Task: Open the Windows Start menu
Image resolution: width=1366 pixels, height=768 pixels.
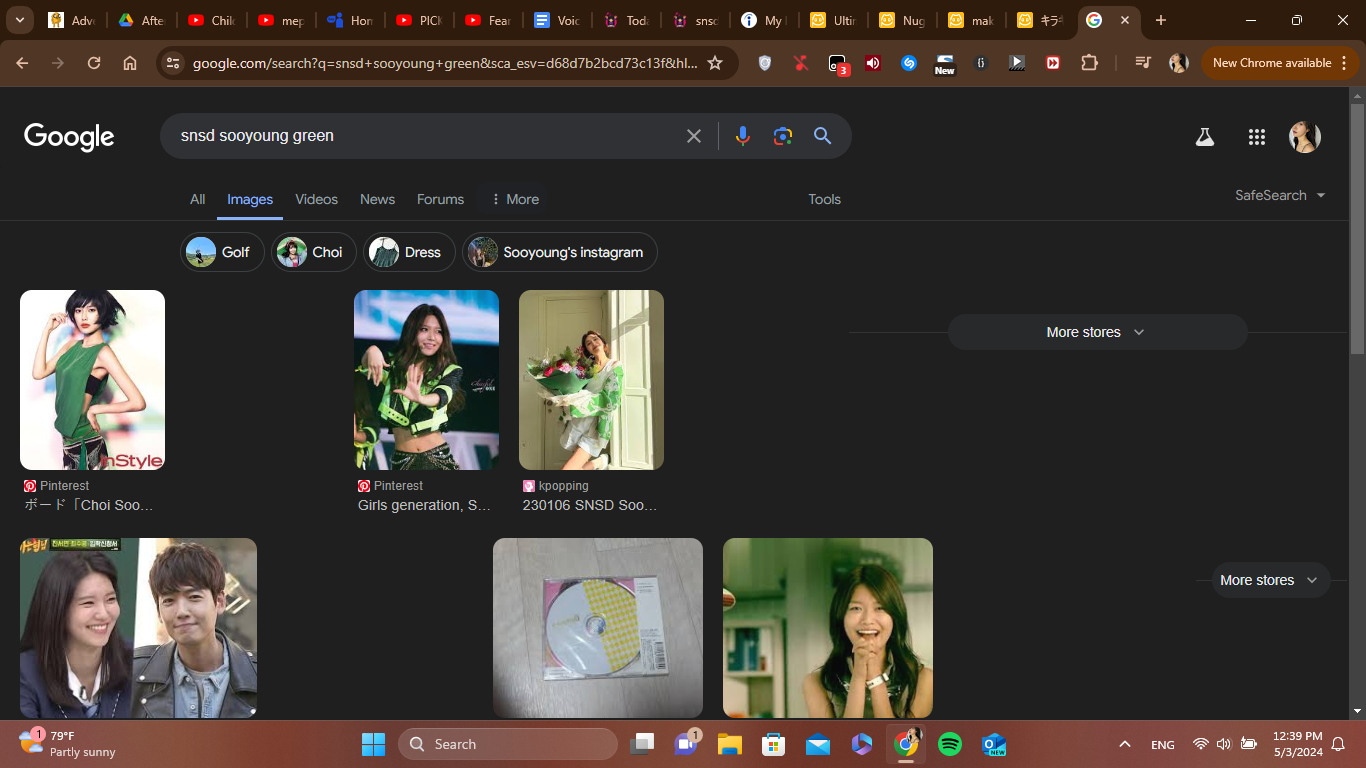Action: 373,744
